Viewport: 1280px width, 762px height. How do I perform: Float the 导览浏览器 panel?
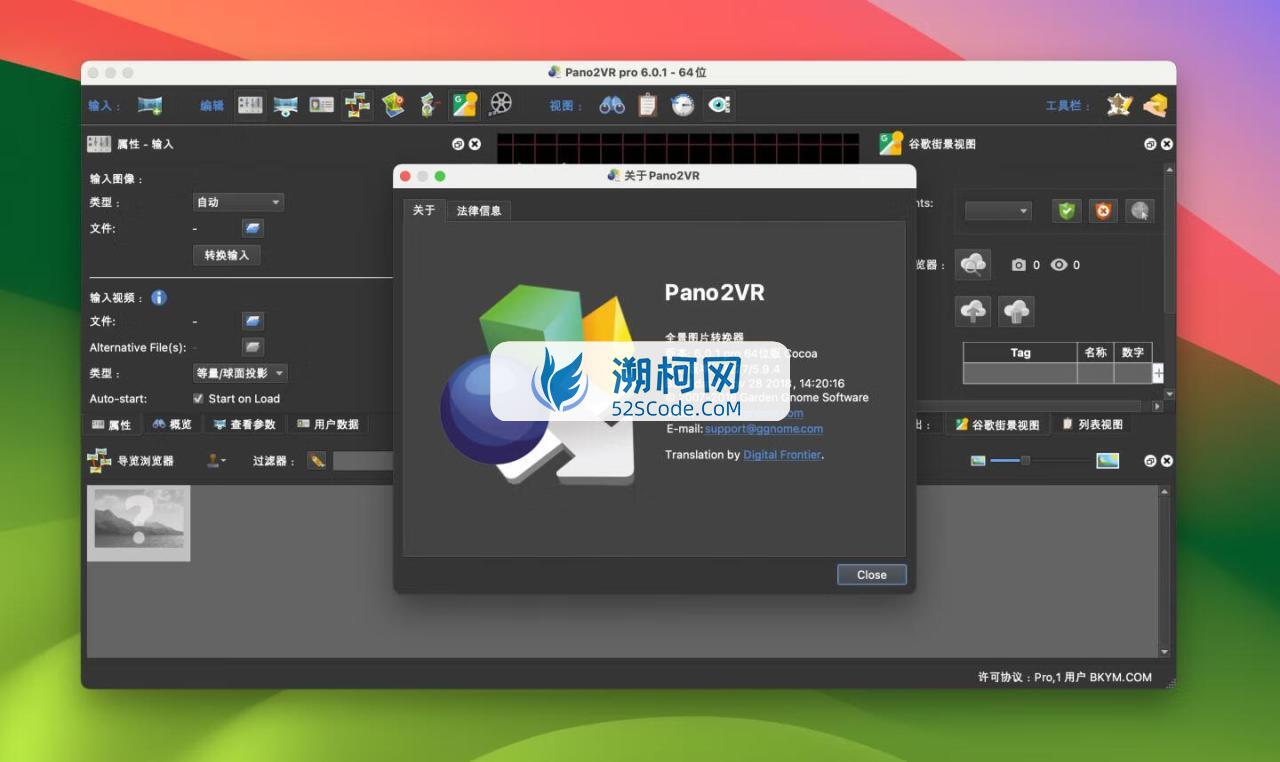coord(1150,461)
